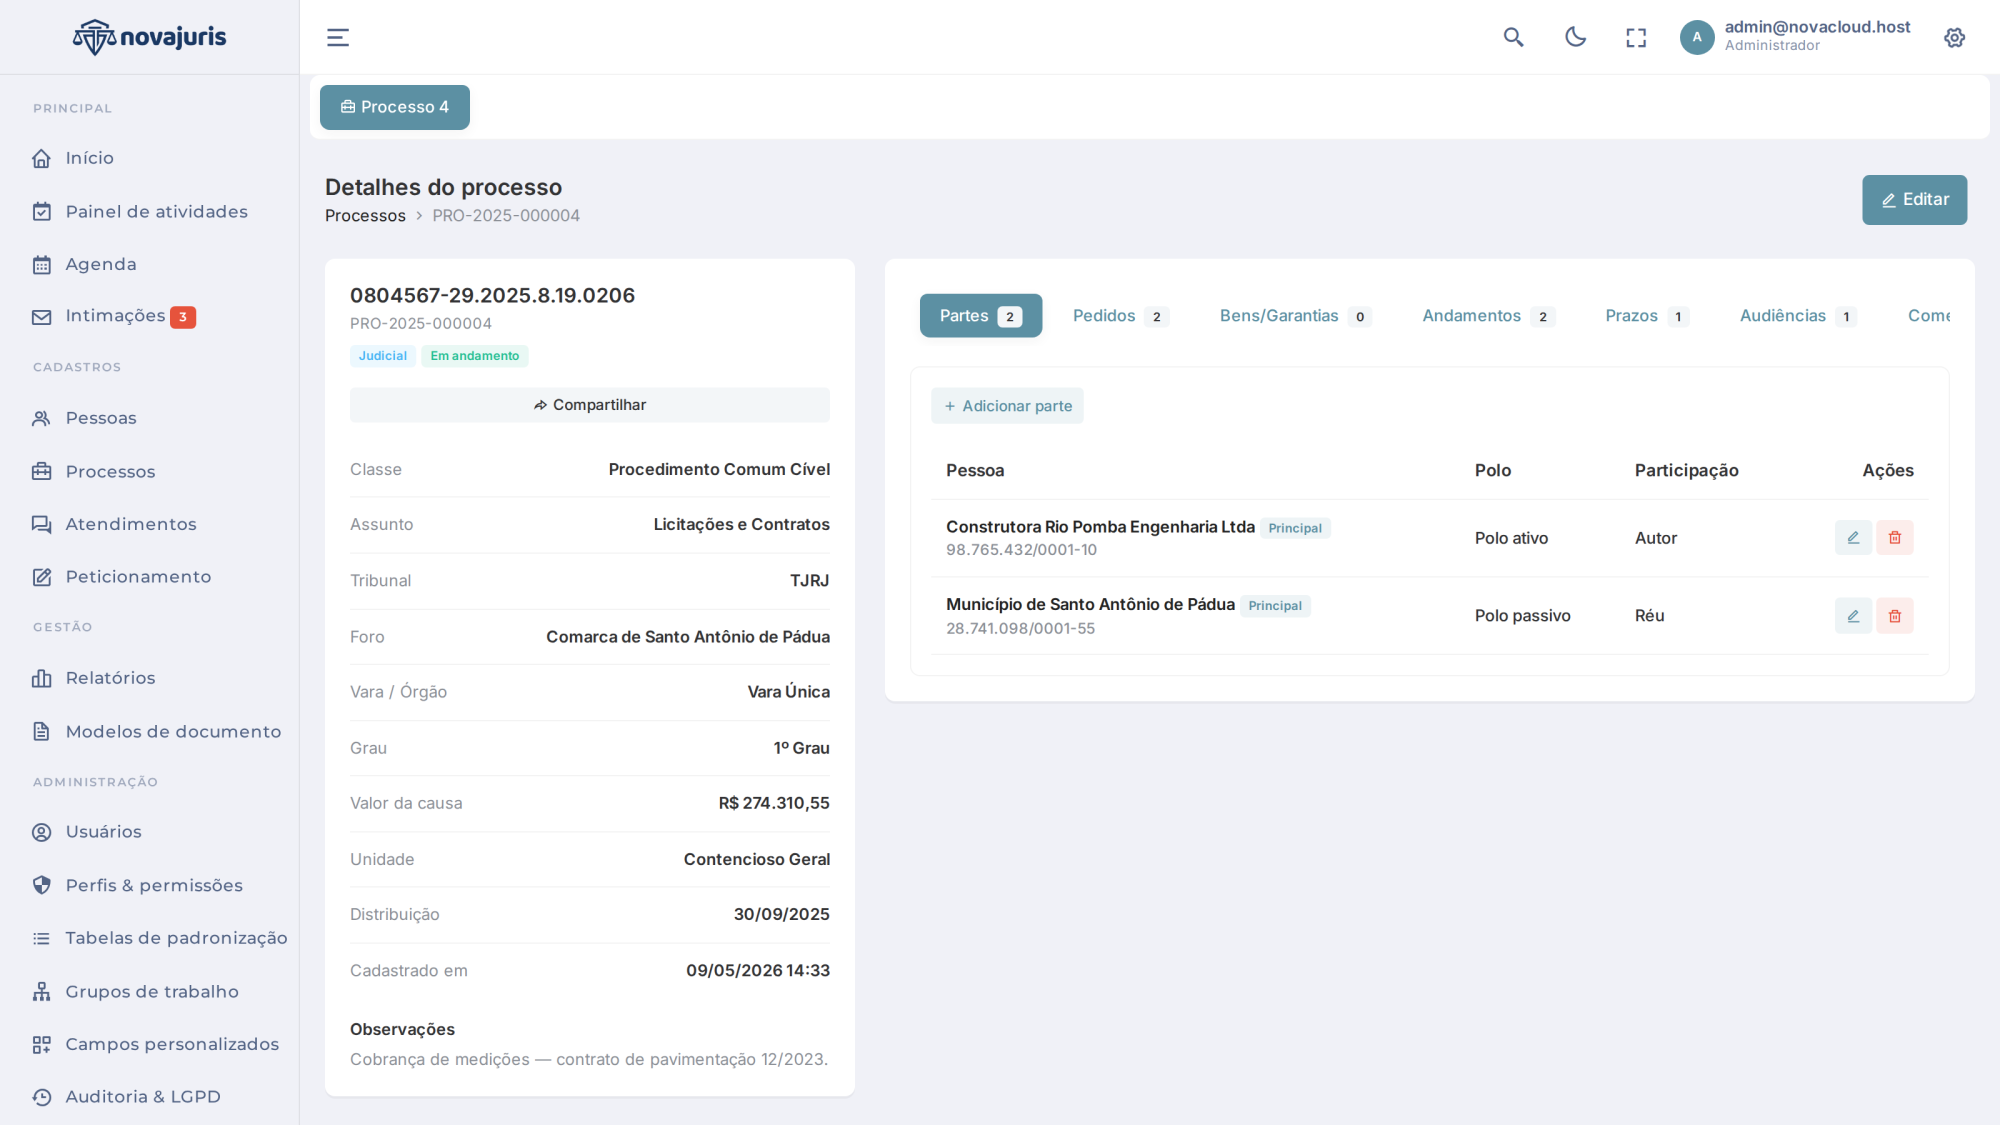Open admin@novacloud.host user menu
Image resolution: width=2000 pixels, height=1125 pixels.
coord(1796,37)
